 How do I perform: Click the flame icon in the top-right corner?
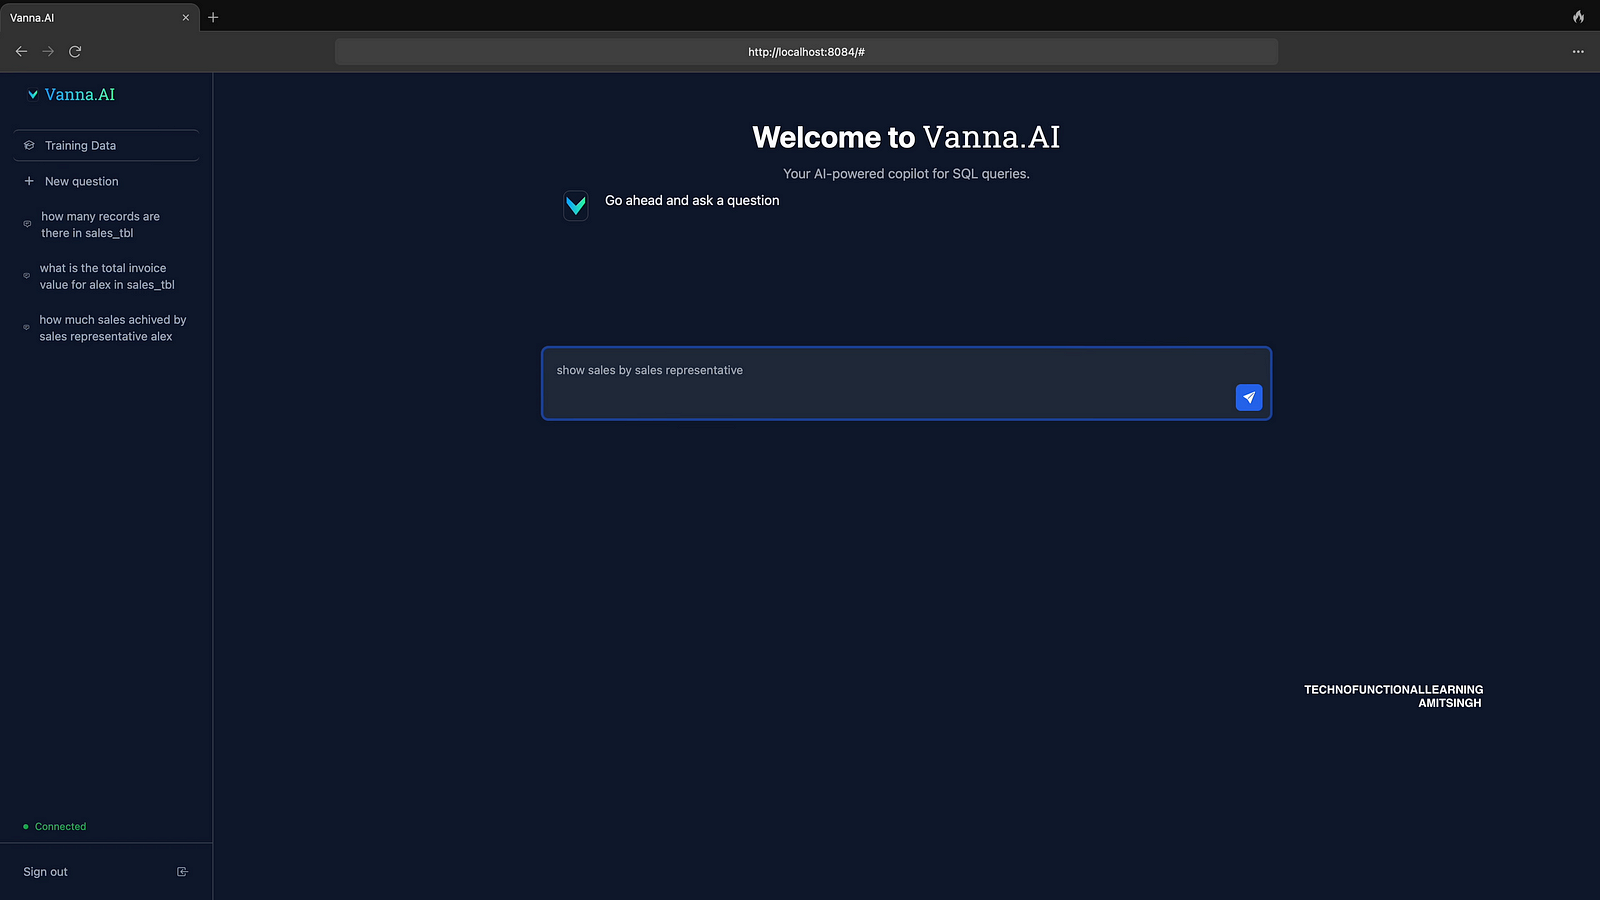click(1578, 17)
